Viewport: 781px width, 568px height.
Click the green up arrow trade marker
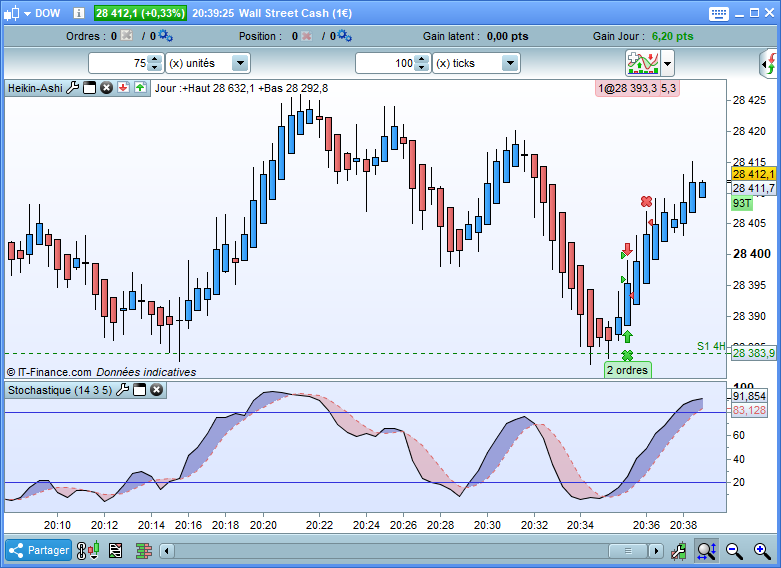(628, 336)
